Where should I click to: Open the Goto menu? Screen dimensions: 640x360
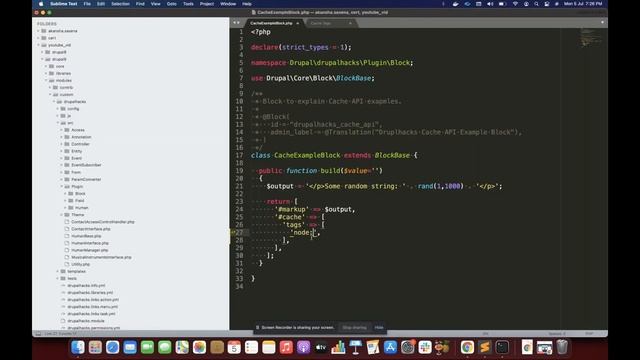click(x=171, y=4)
